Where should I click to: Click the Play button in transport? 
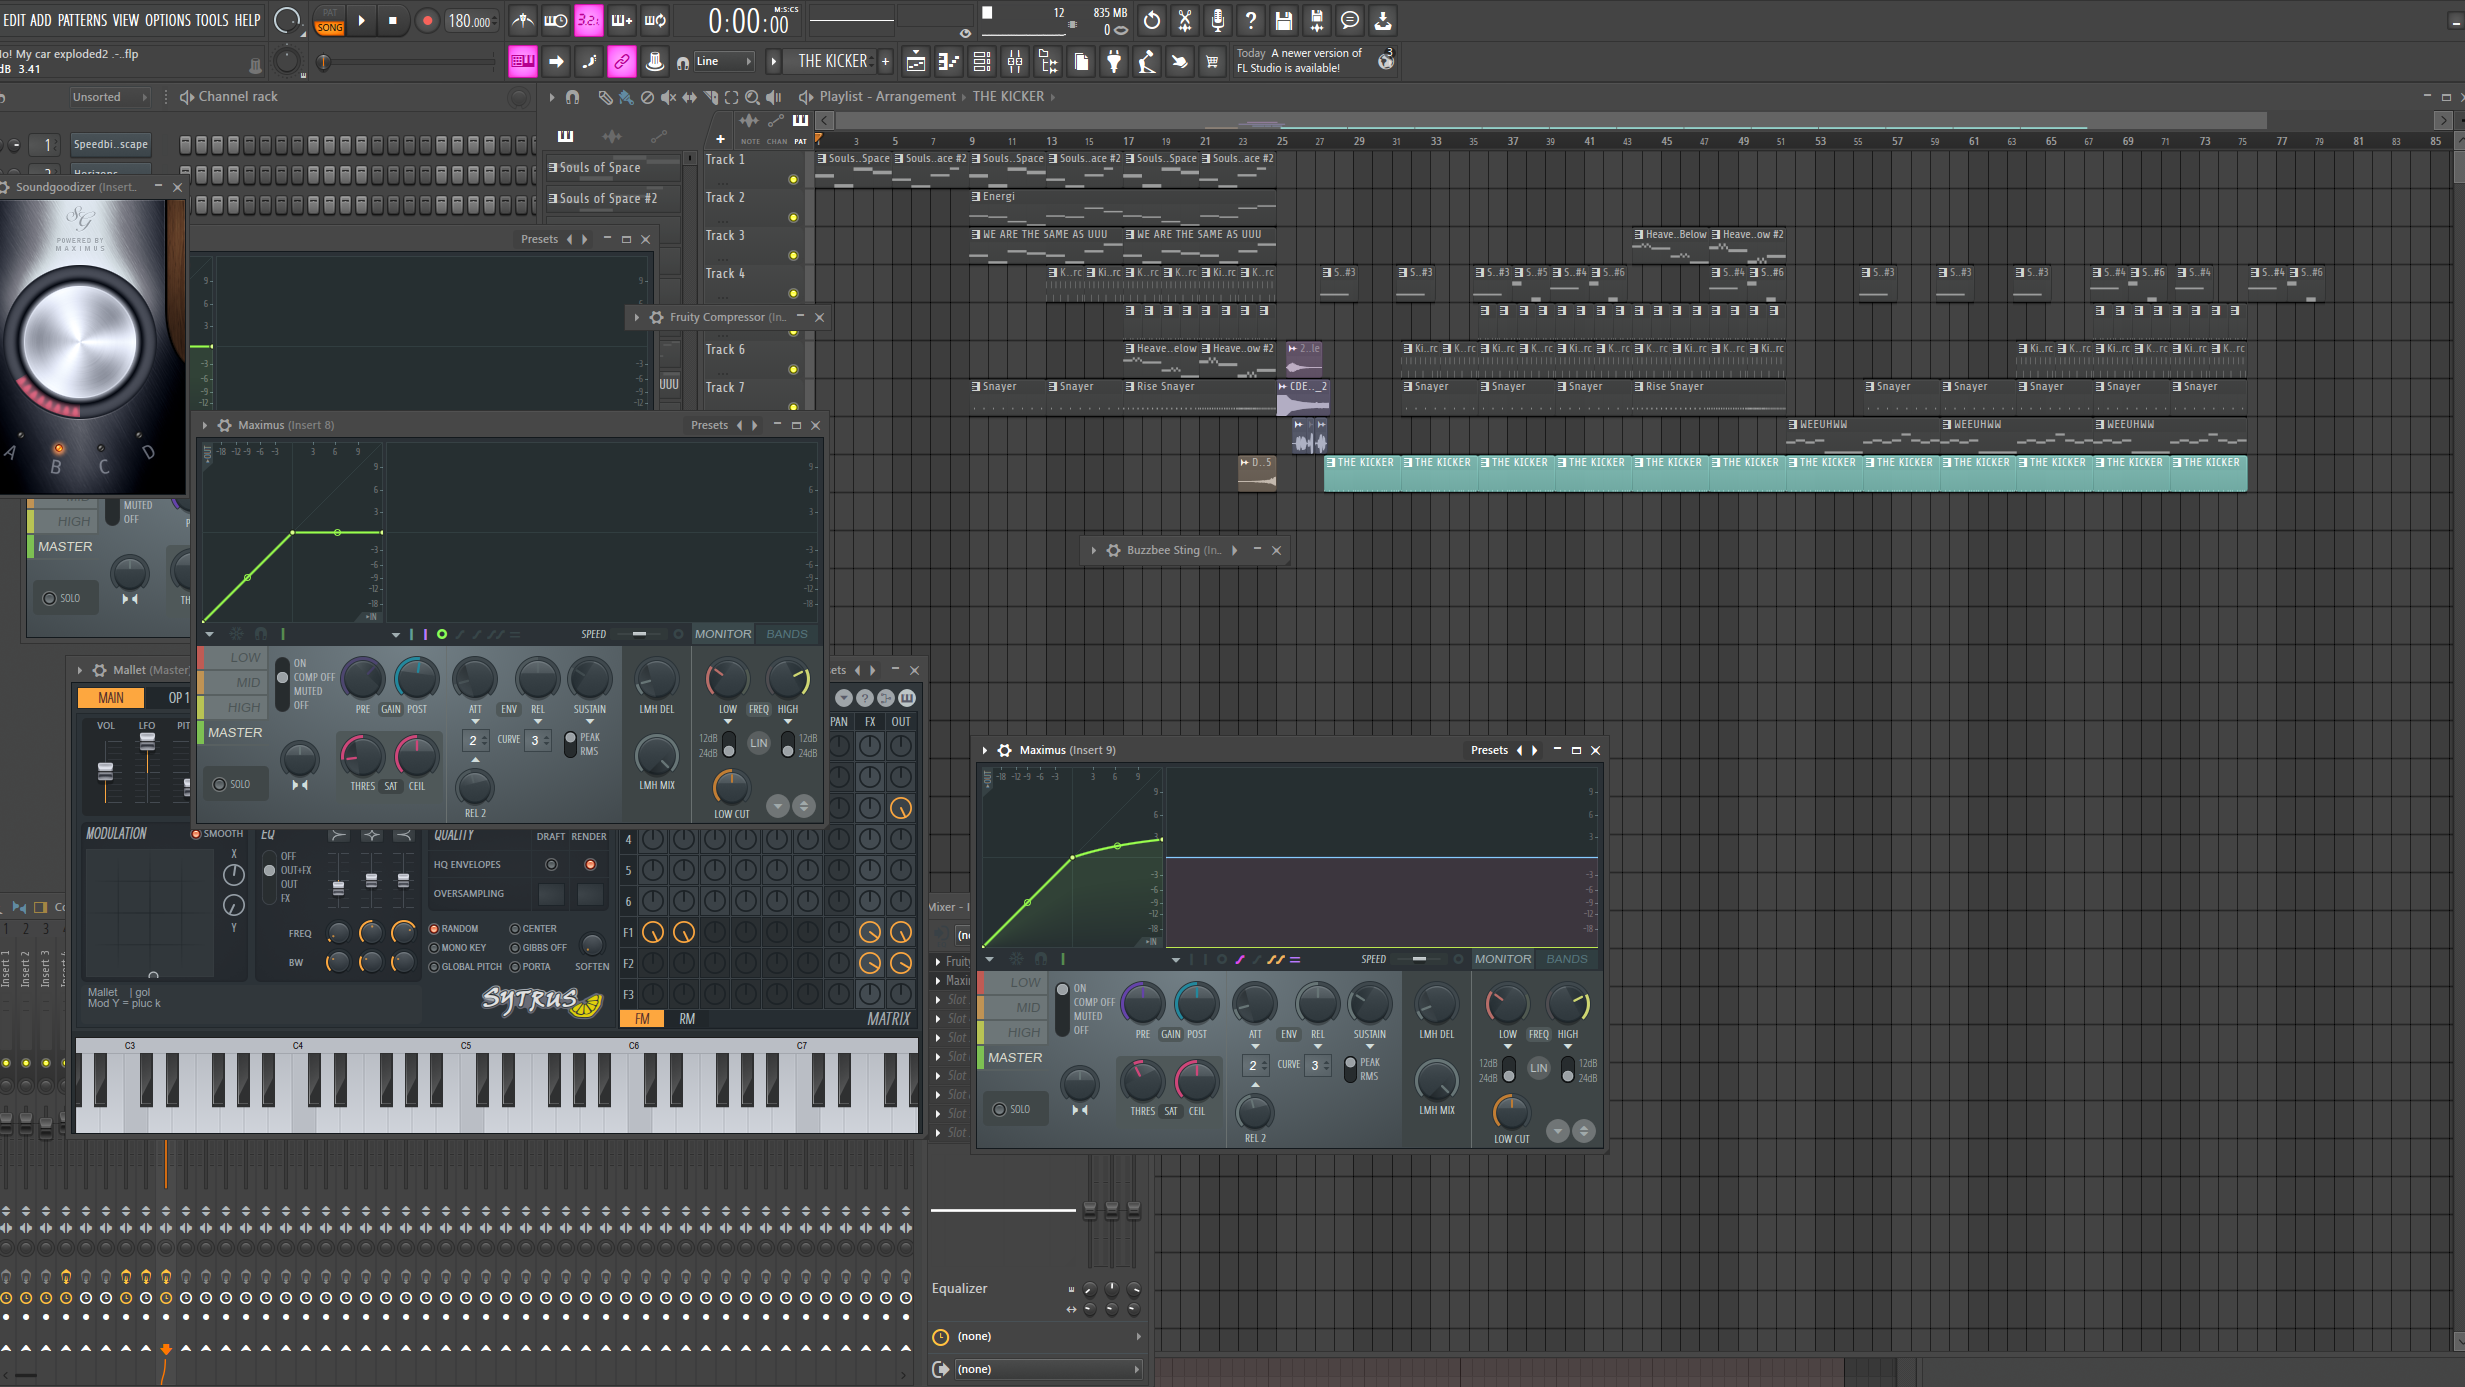[x=361, y=20]
